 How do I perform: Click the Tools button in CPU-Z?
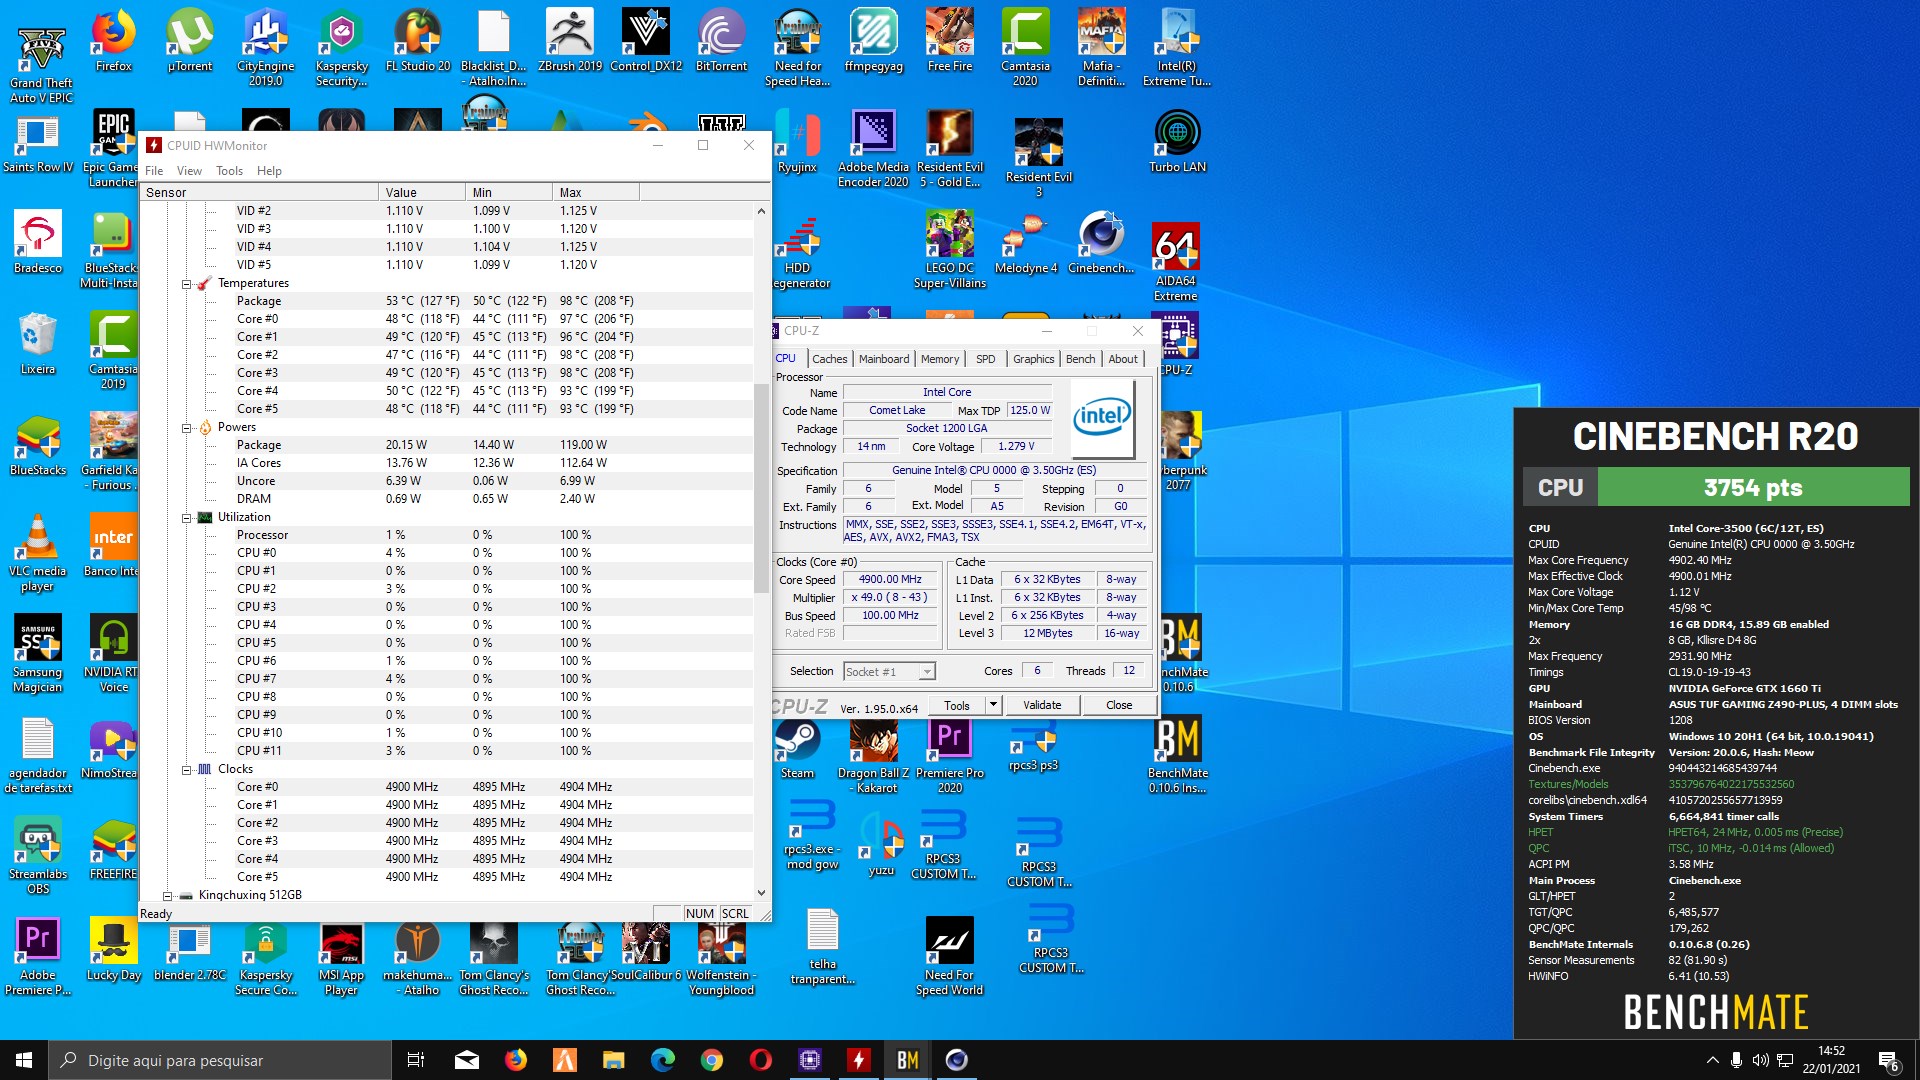coord(957,705)
